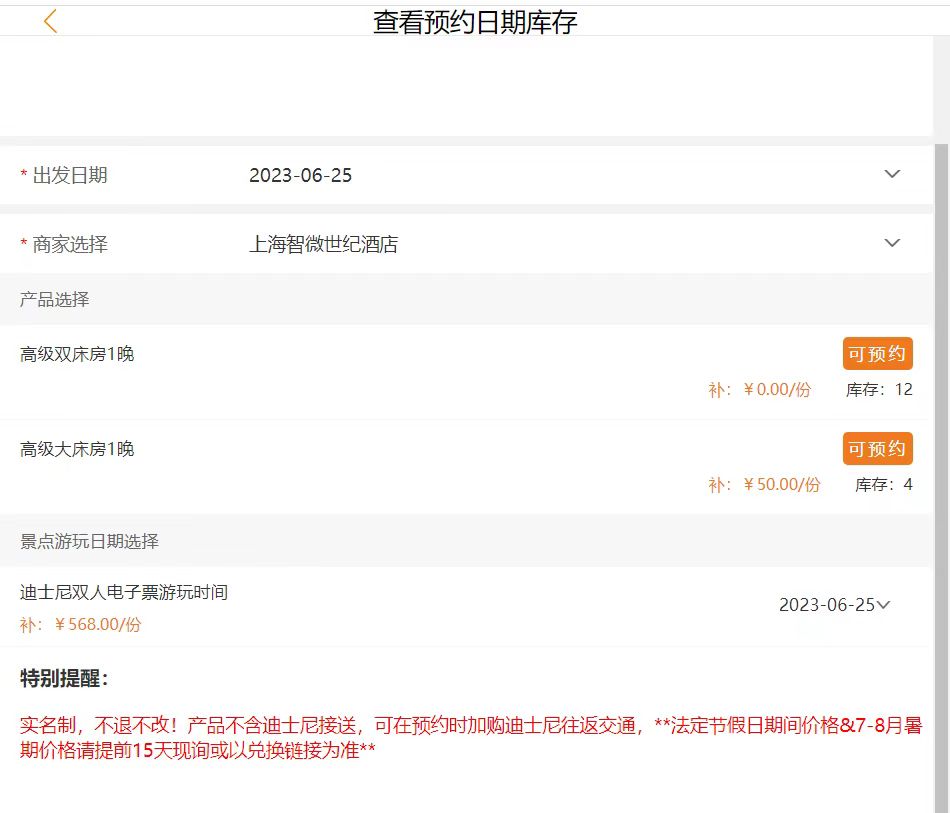Expand the 出发日期 chevron arrow
Screen dimensions: 950x813
click(892, 175)
